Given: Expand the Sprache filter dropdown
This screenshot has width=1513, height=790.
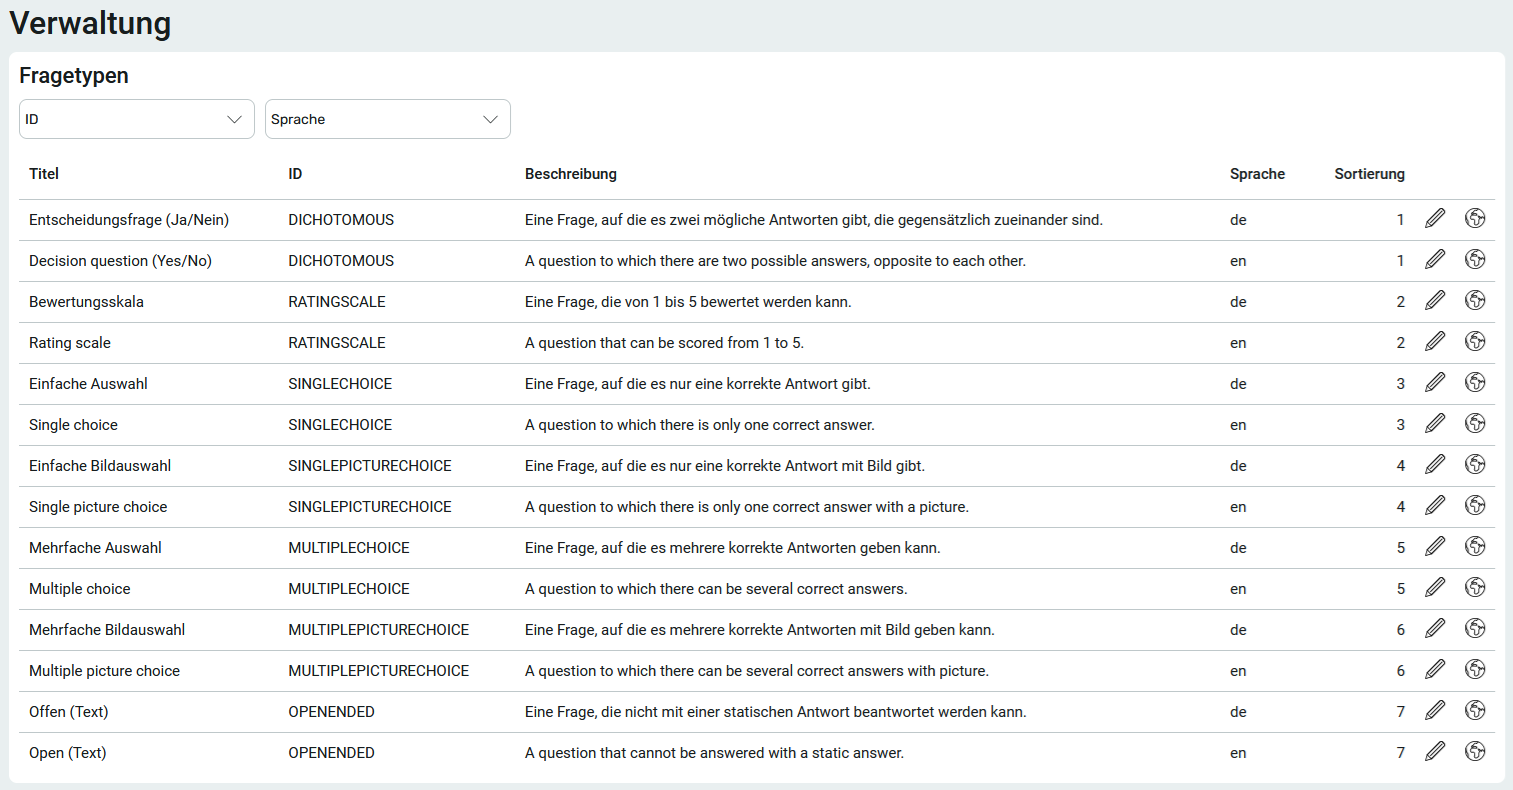Looking at the screenshot, I should point(387,119).
